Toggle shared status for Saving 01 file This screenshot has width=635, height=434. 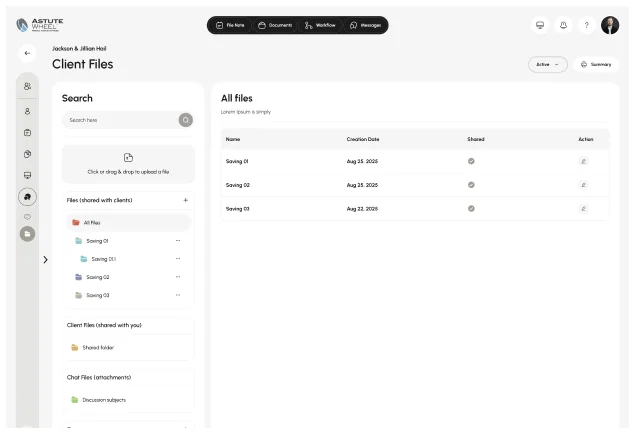(471, 161)
